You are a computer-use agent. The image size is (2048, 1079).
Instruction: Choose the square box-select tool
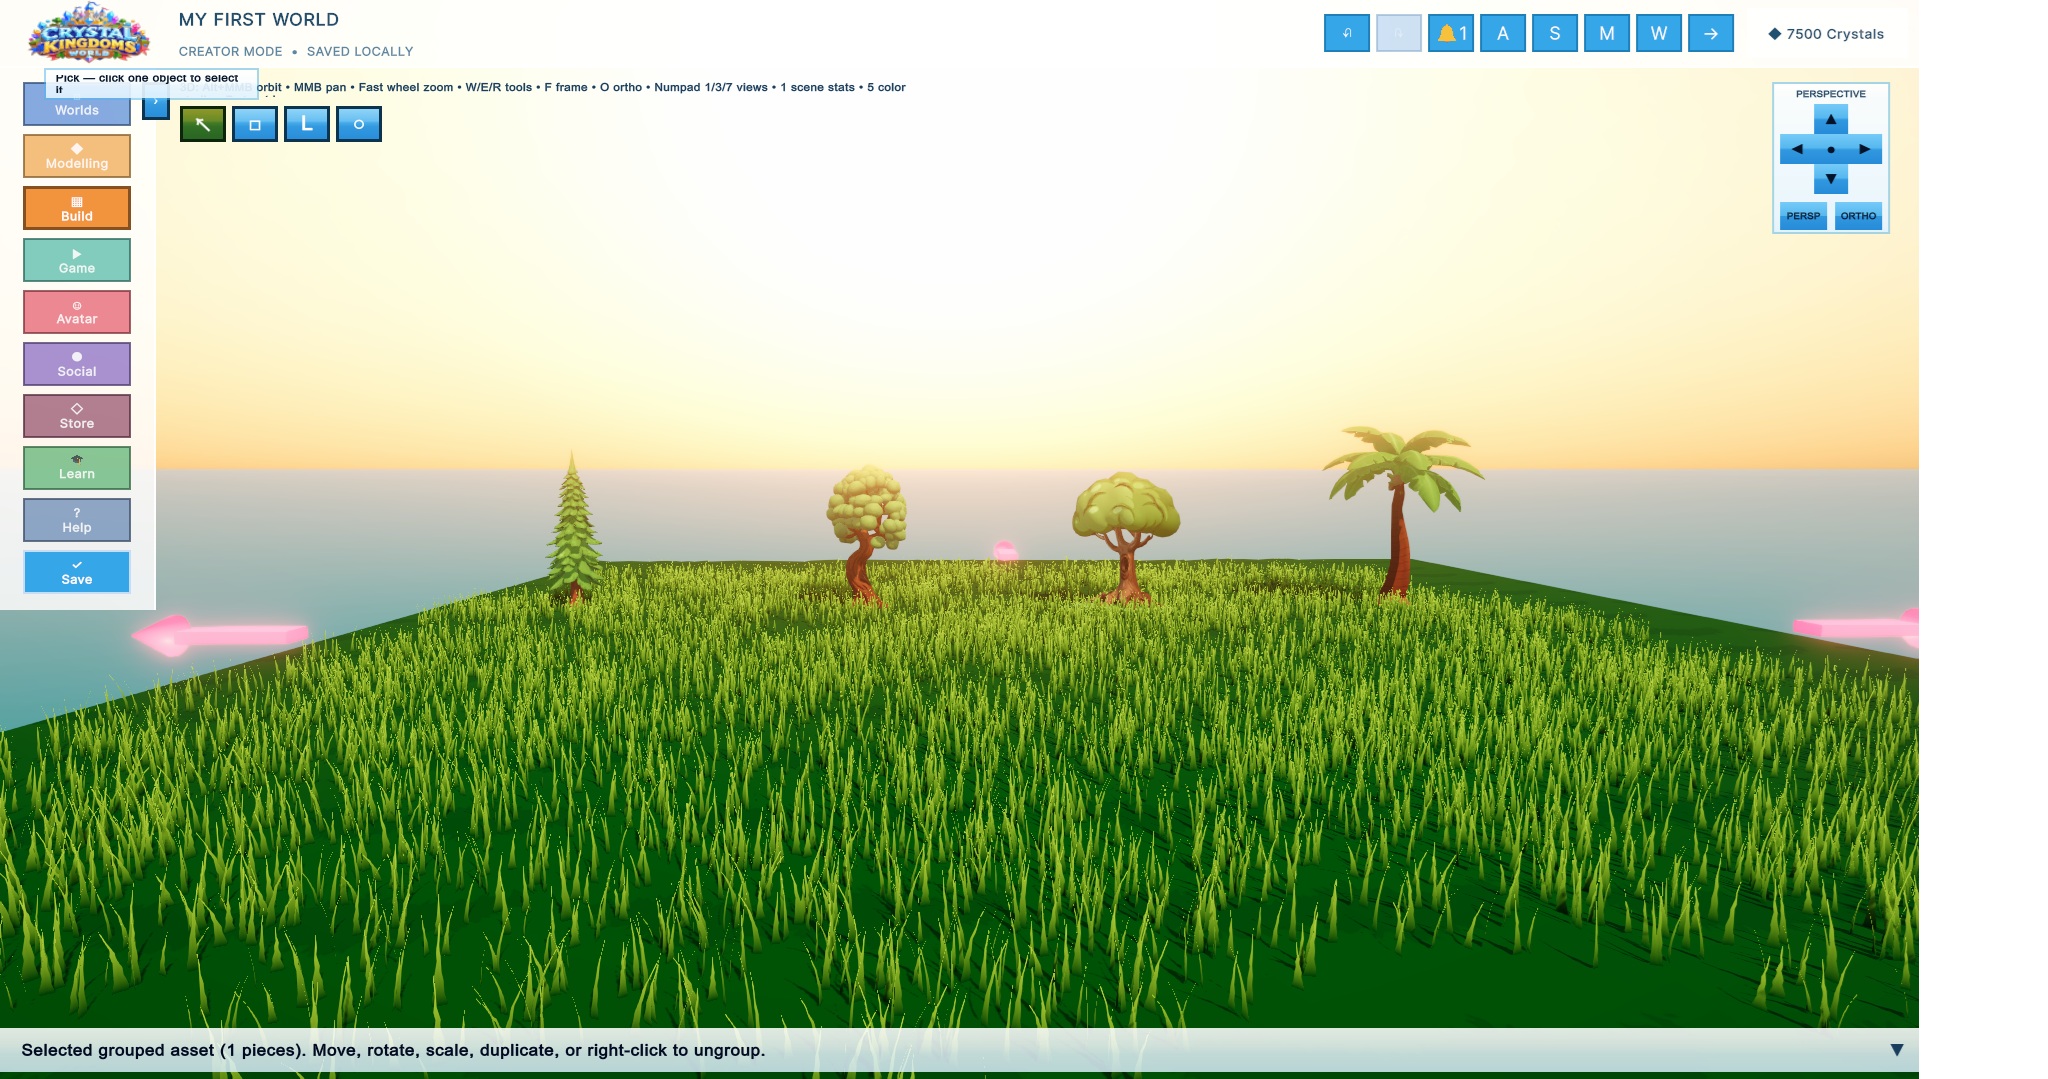click(x=255, y=124)
